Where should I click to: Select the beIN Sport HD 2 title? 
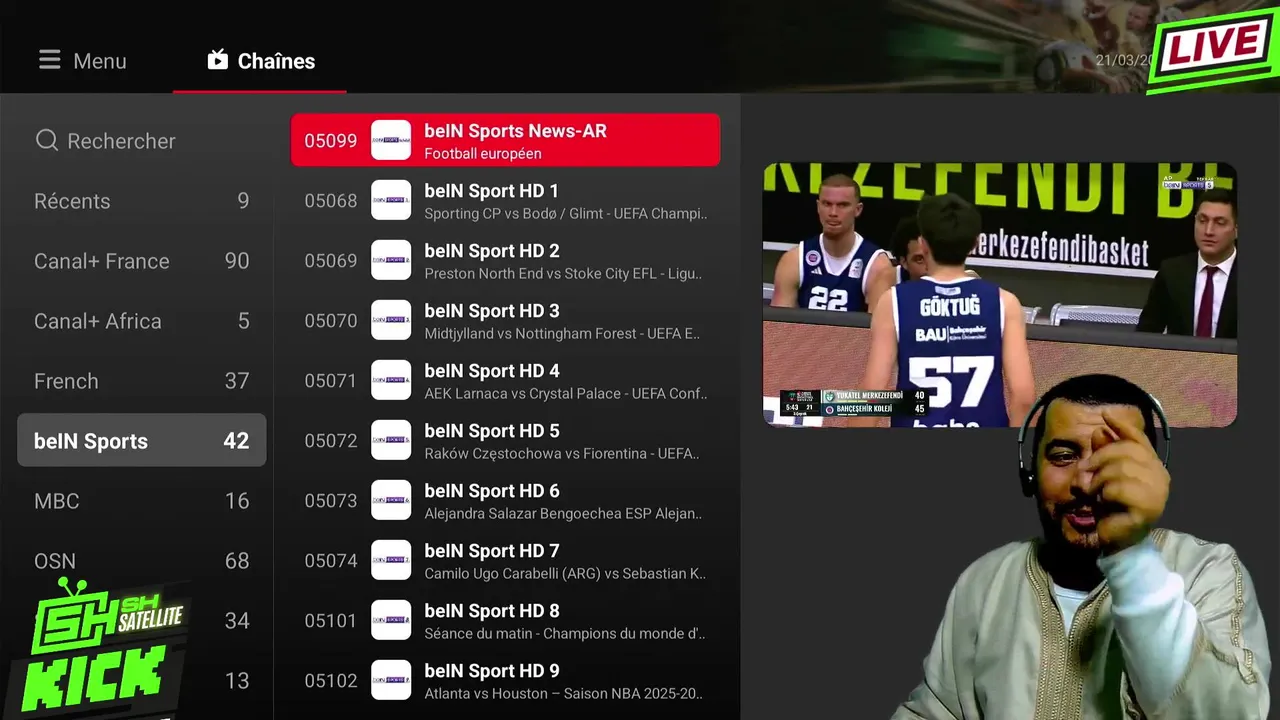(x=491, y=251)
